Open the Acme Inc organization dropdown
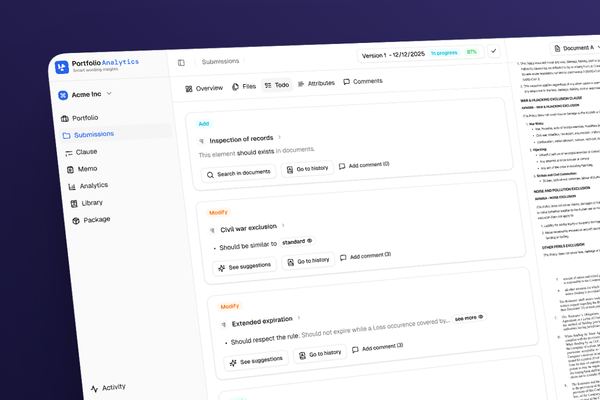600x400 pixels. [85, 94]
